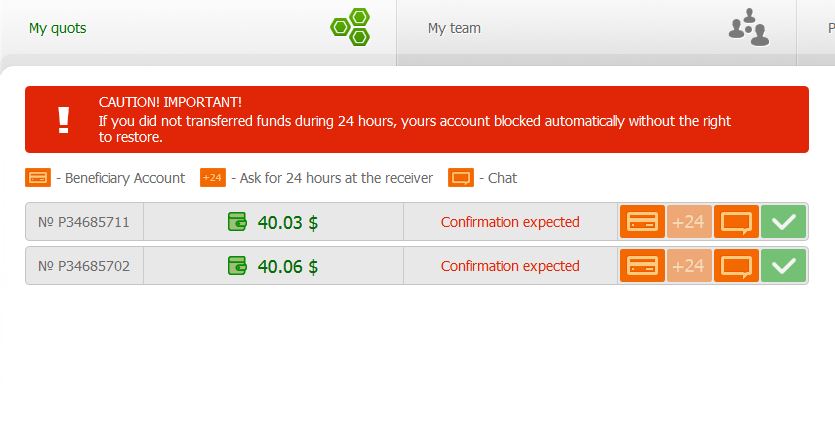The width and height of the screenshot is (835, 438).
Task: Click the 40.03 $ amount
Action: [x=288, y=223]
